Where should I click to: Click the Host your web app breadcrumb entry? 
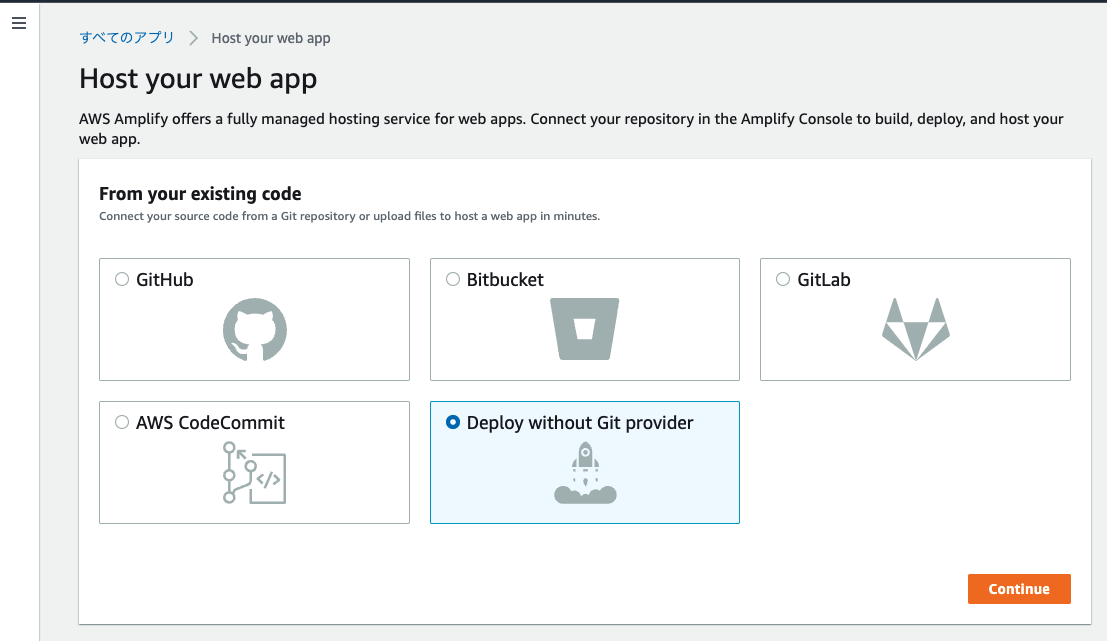(271, 38)
